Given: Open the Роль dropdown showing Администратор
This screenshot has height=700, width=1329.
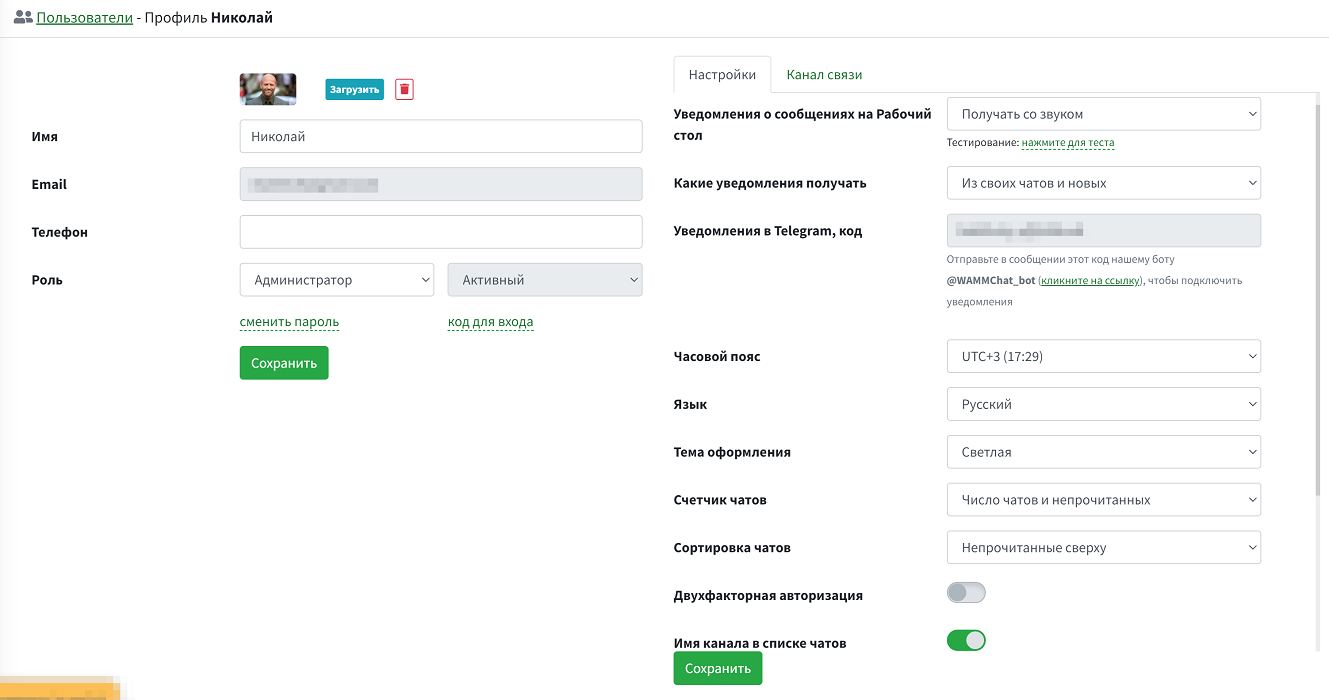Looking at the screenshot, I should [x=336, y=280].
